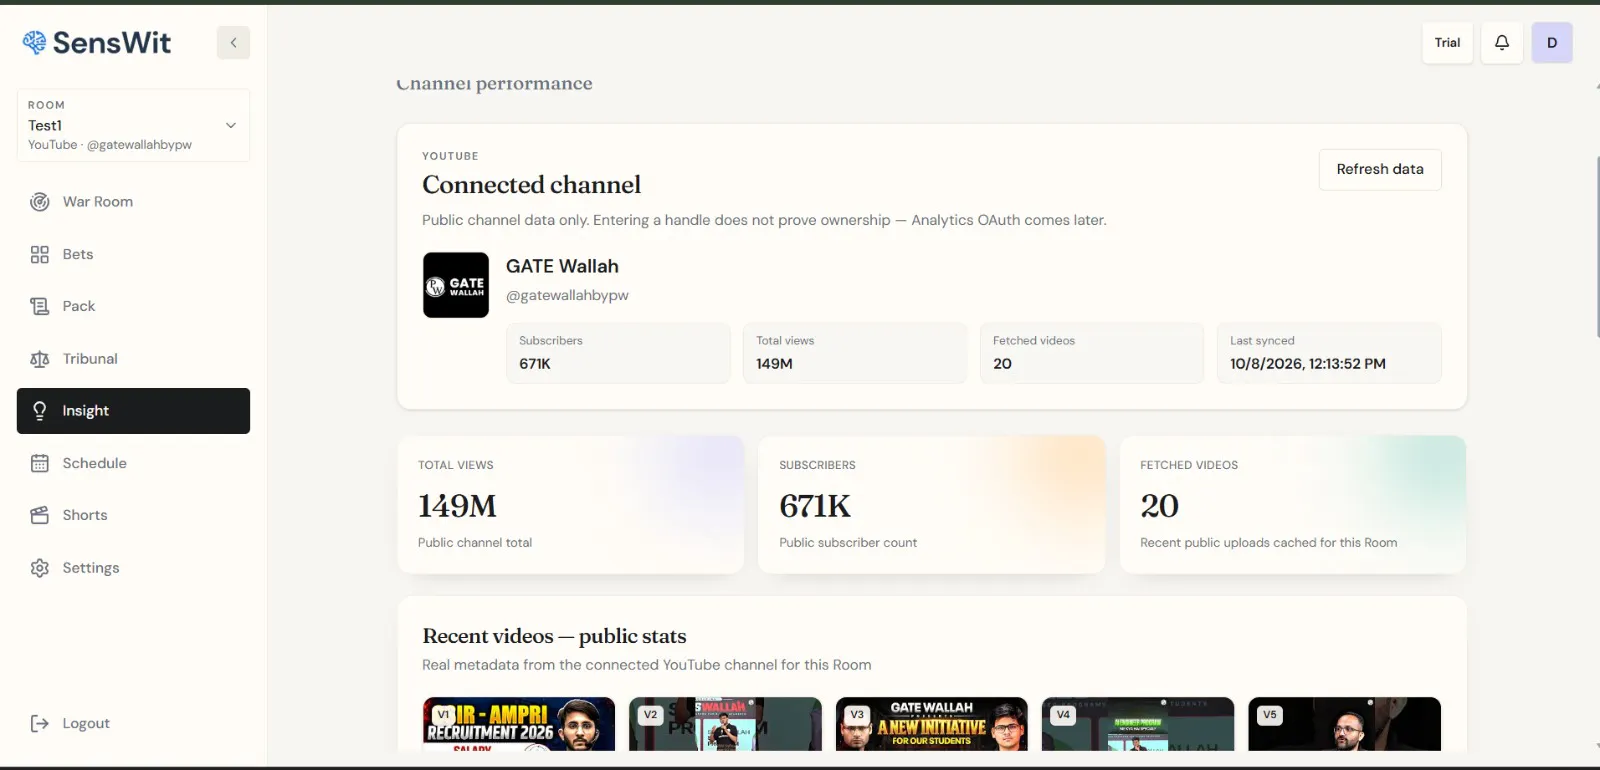1600x770 pixels.
Task: Open the notifications bell
Action: point(1502,42)
